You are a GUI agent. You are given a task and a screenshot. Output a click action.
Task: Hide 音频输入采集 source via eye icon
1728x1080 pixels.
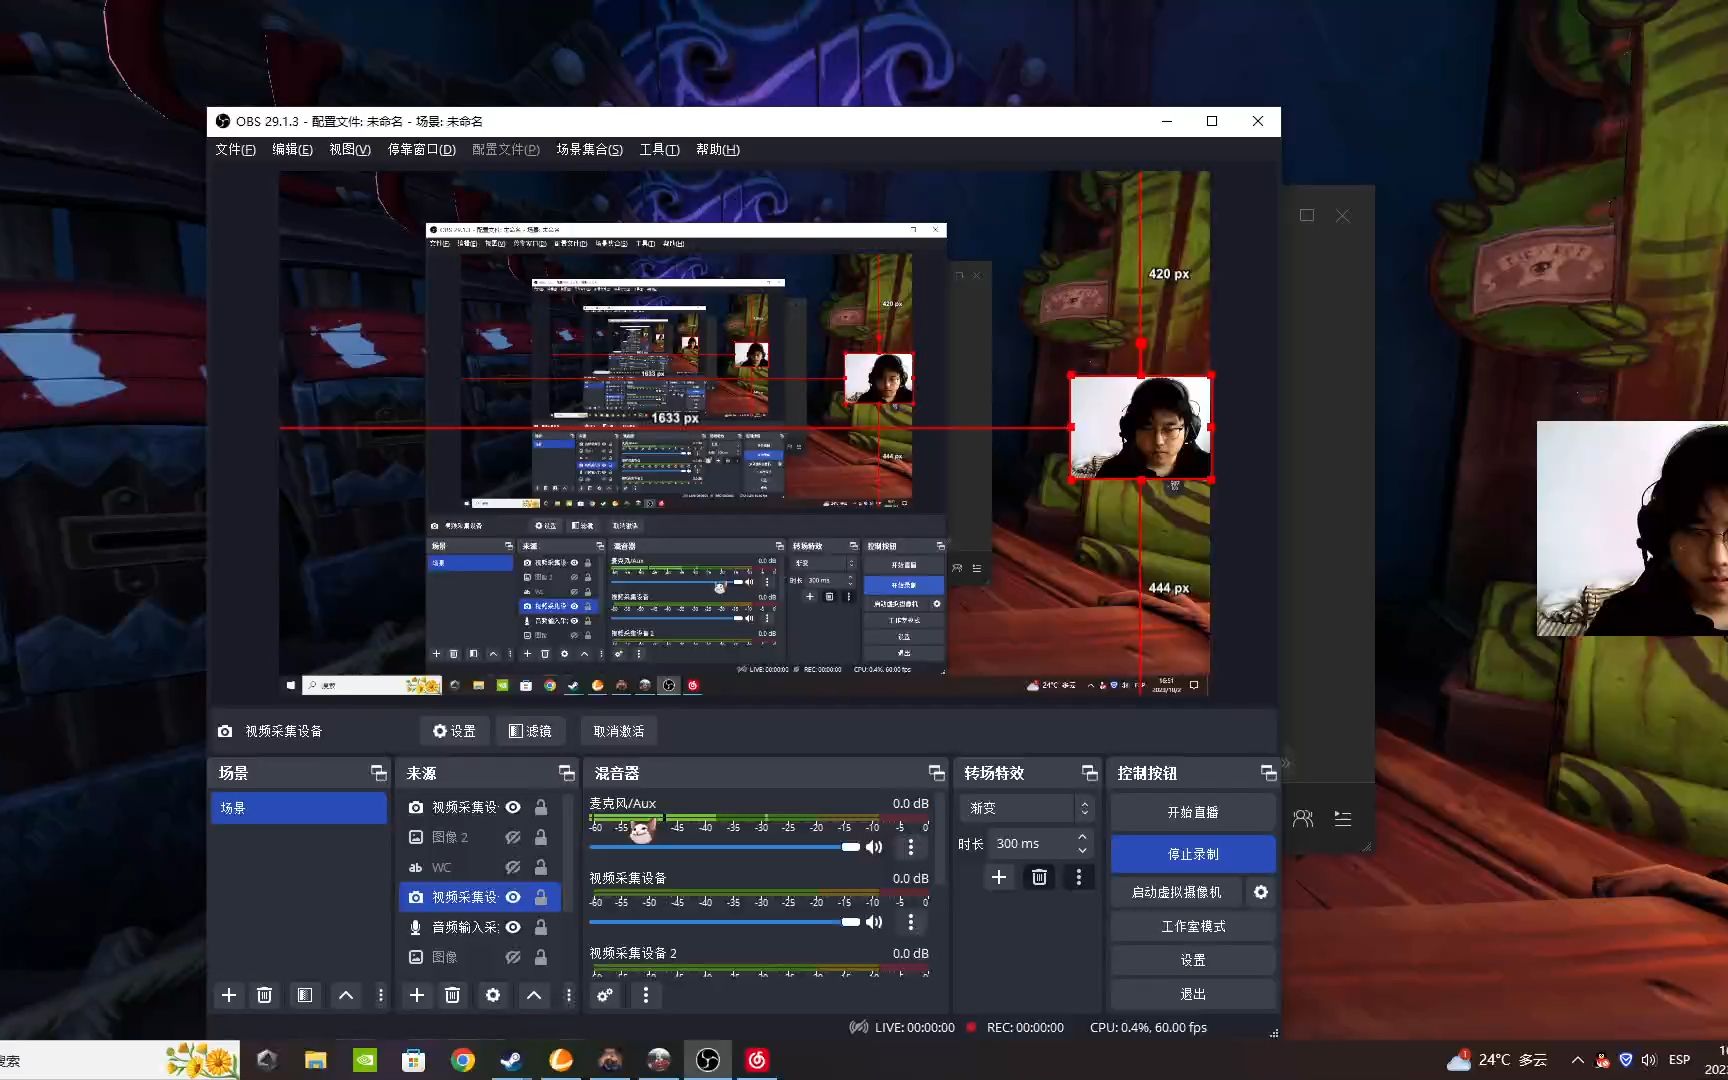[x=513, y=927]
